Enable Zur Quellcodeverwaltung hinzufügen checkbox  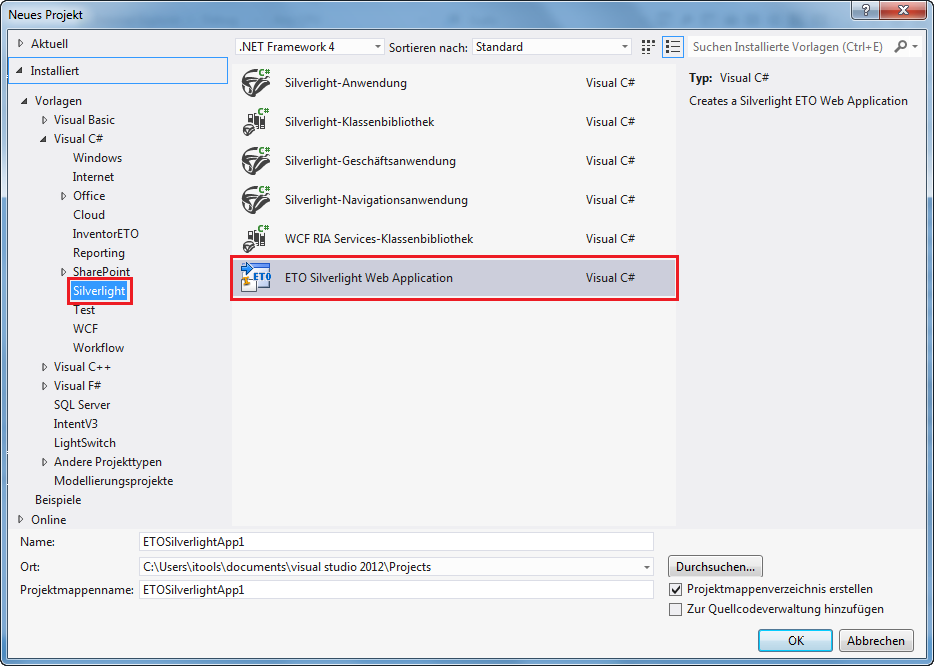pos(675,609)
